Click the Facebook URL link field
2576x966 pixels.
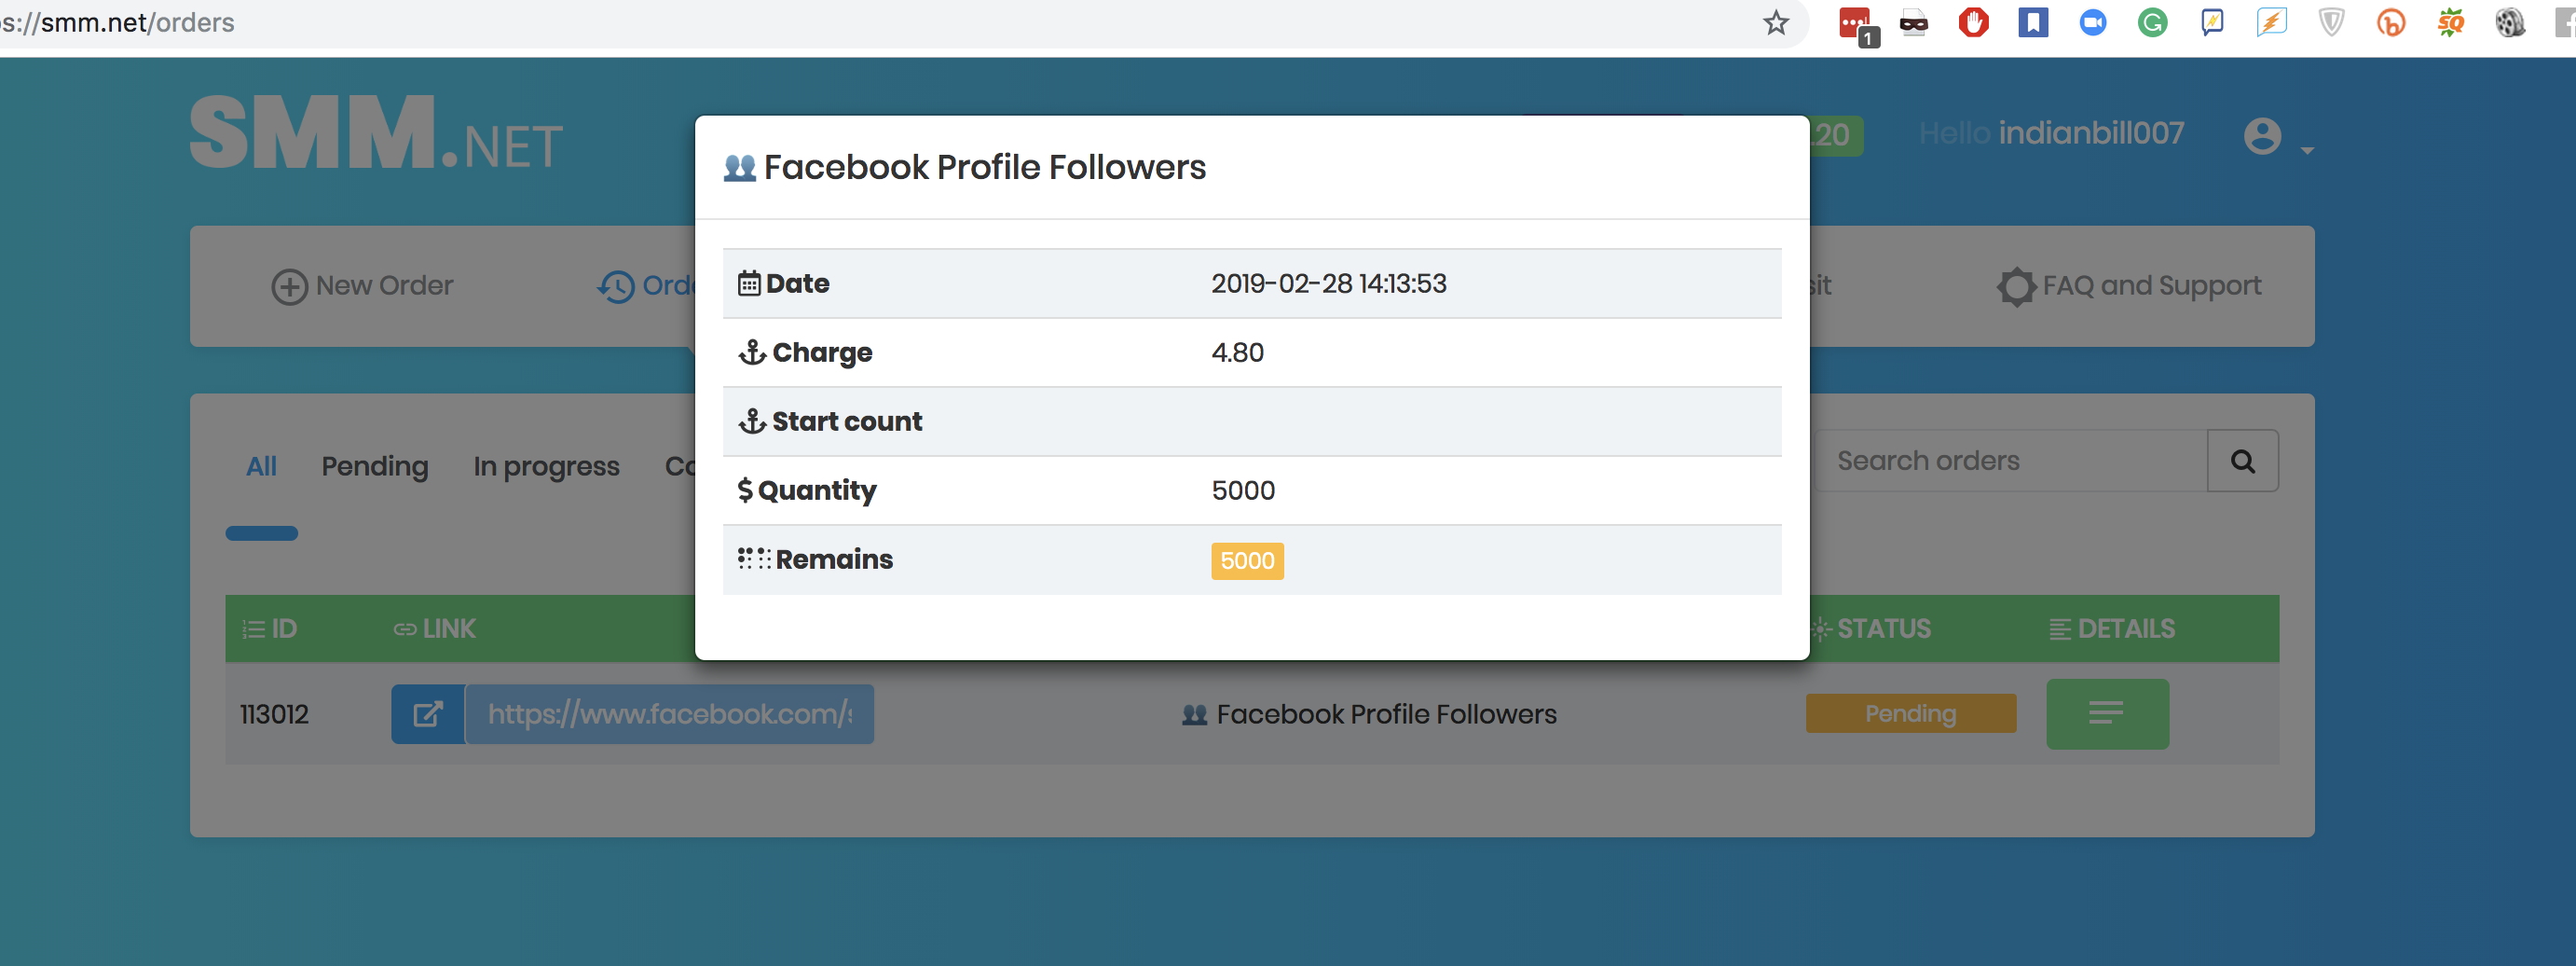[x=669, y=714]
